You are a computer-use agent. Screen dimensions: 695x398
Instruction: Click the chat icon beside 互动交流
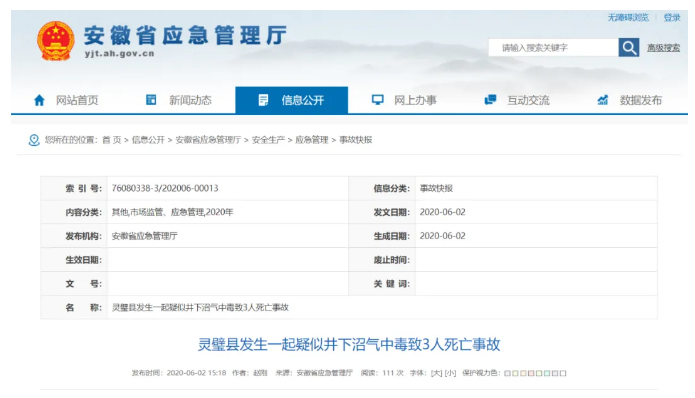(x=490, y=100)
